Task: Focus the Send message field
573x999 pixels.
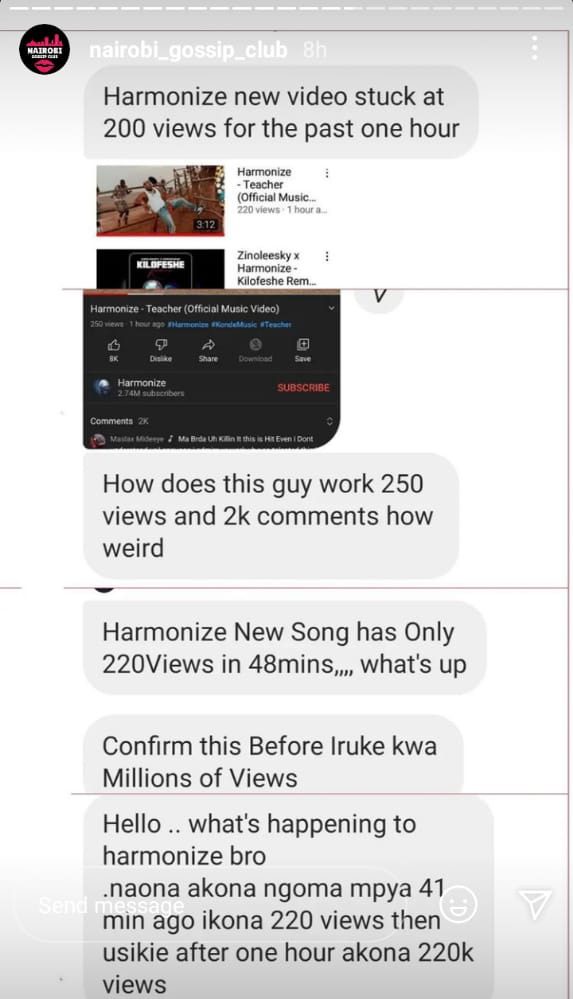Action: click(x=210, y=905)
